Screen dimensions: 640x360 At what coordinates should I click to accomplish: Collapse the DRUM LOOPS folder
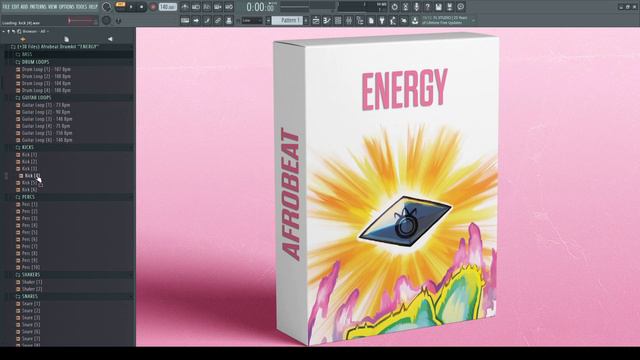[35, 62]
